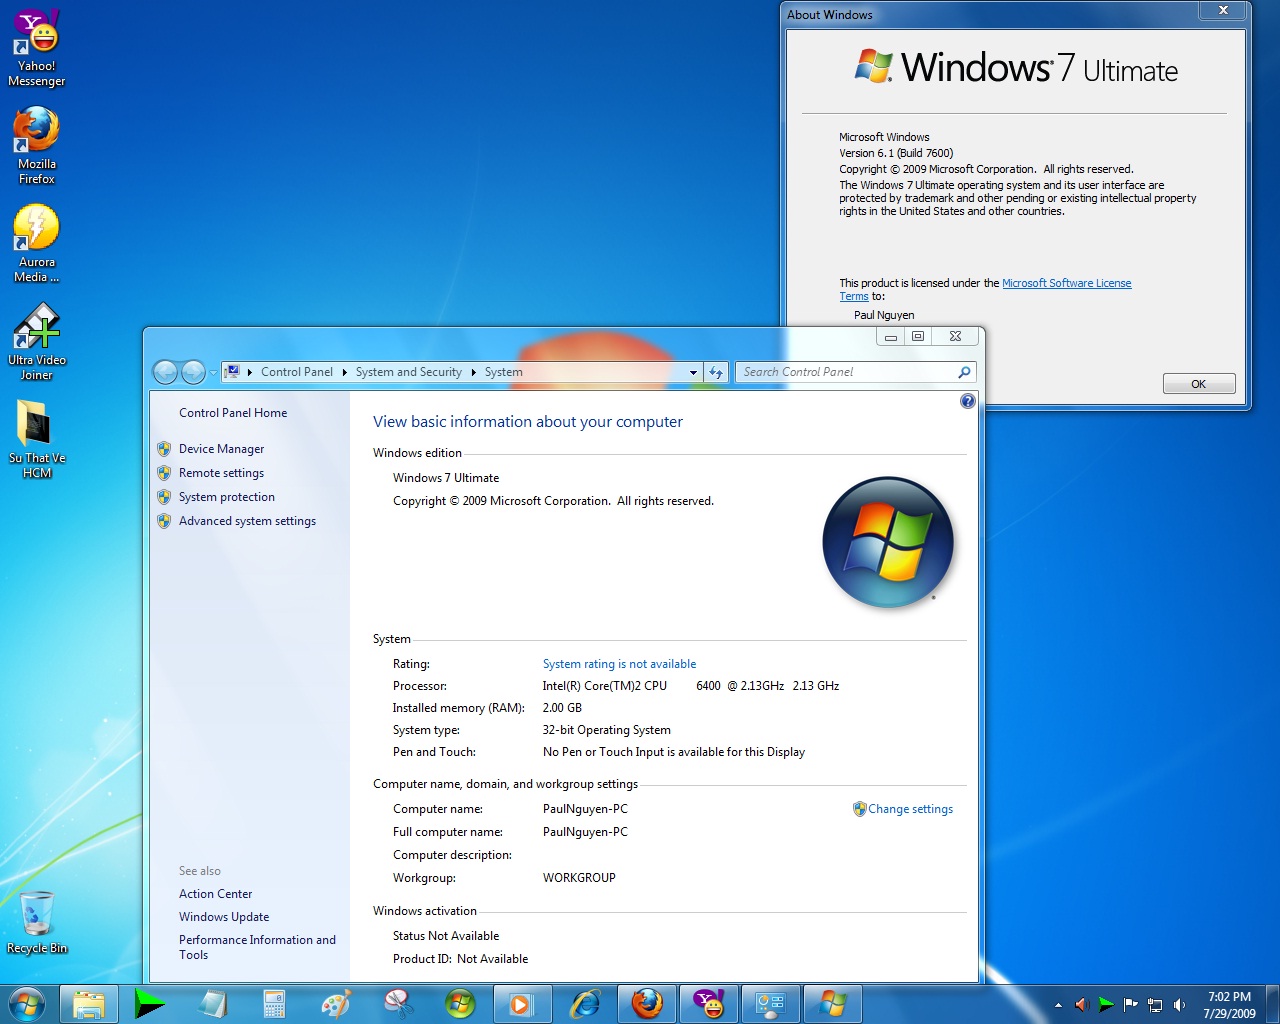Select Su That Ve HCM folder
Image resolution: width=1280 pixels, height=1024 pixels.
[x=37, y=440]
